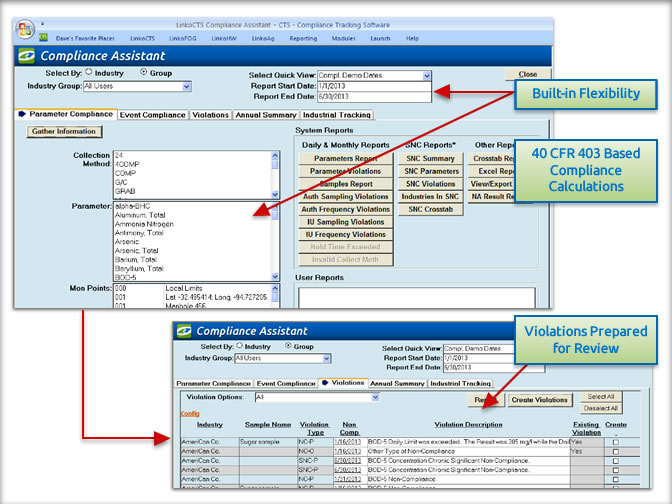
Task: Open the SNC Crosstab report
Action: point(430,209)
